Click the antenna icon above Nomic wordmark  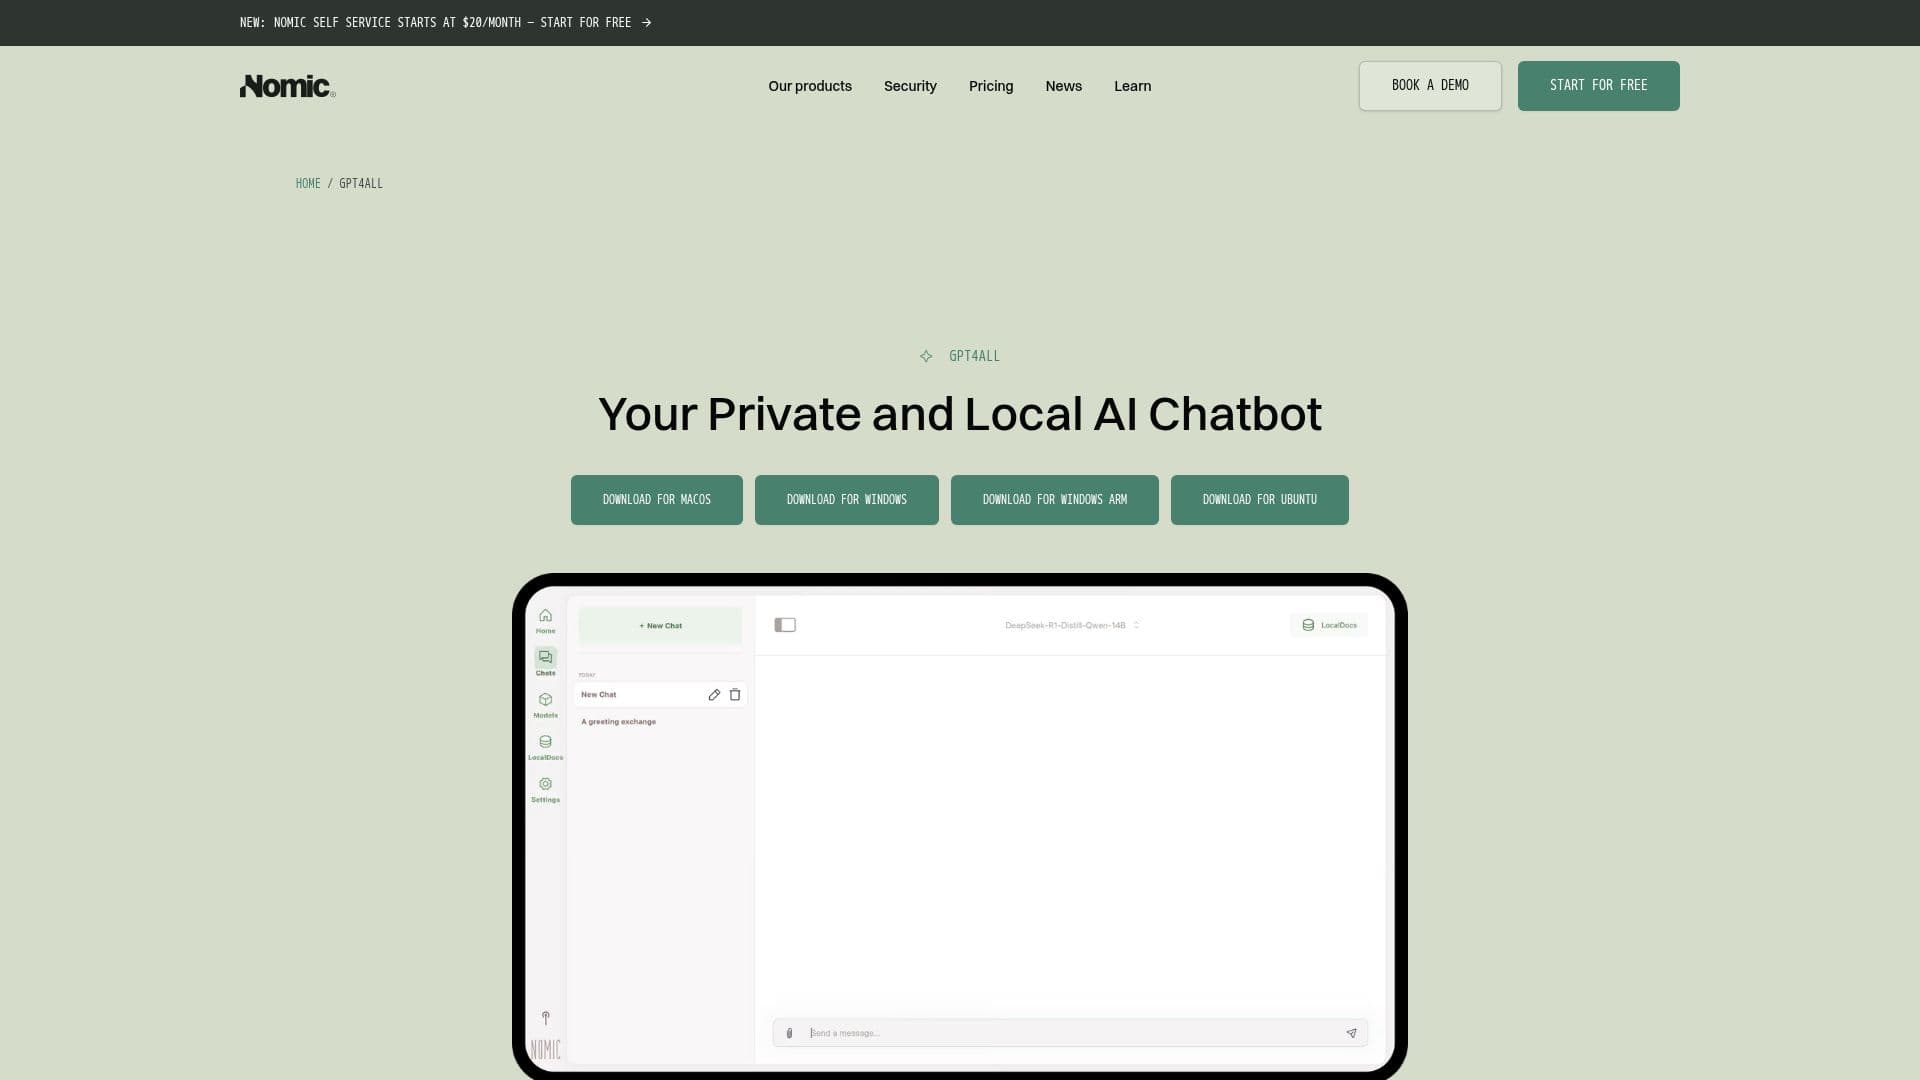tap(545, 1018)
